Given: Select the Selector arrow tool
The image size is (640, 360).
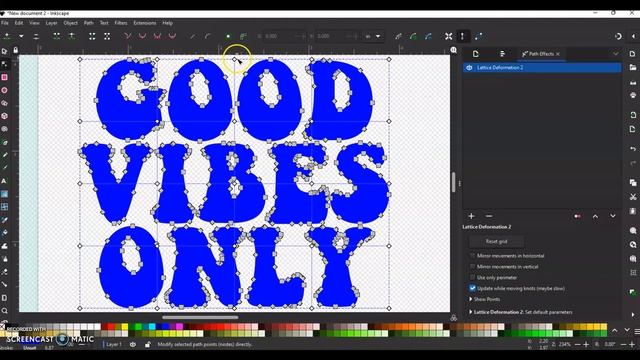Looking at the screenshot, I should click(4, 51).
